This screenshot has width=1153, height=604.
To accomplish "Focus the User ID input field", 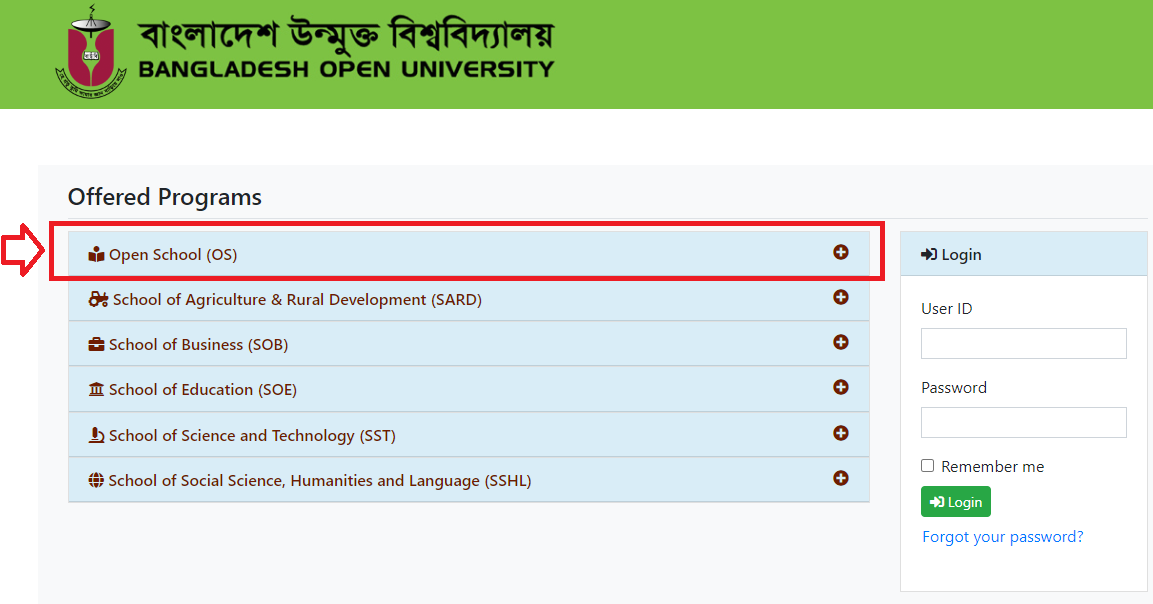I will tap(1024, 344).
